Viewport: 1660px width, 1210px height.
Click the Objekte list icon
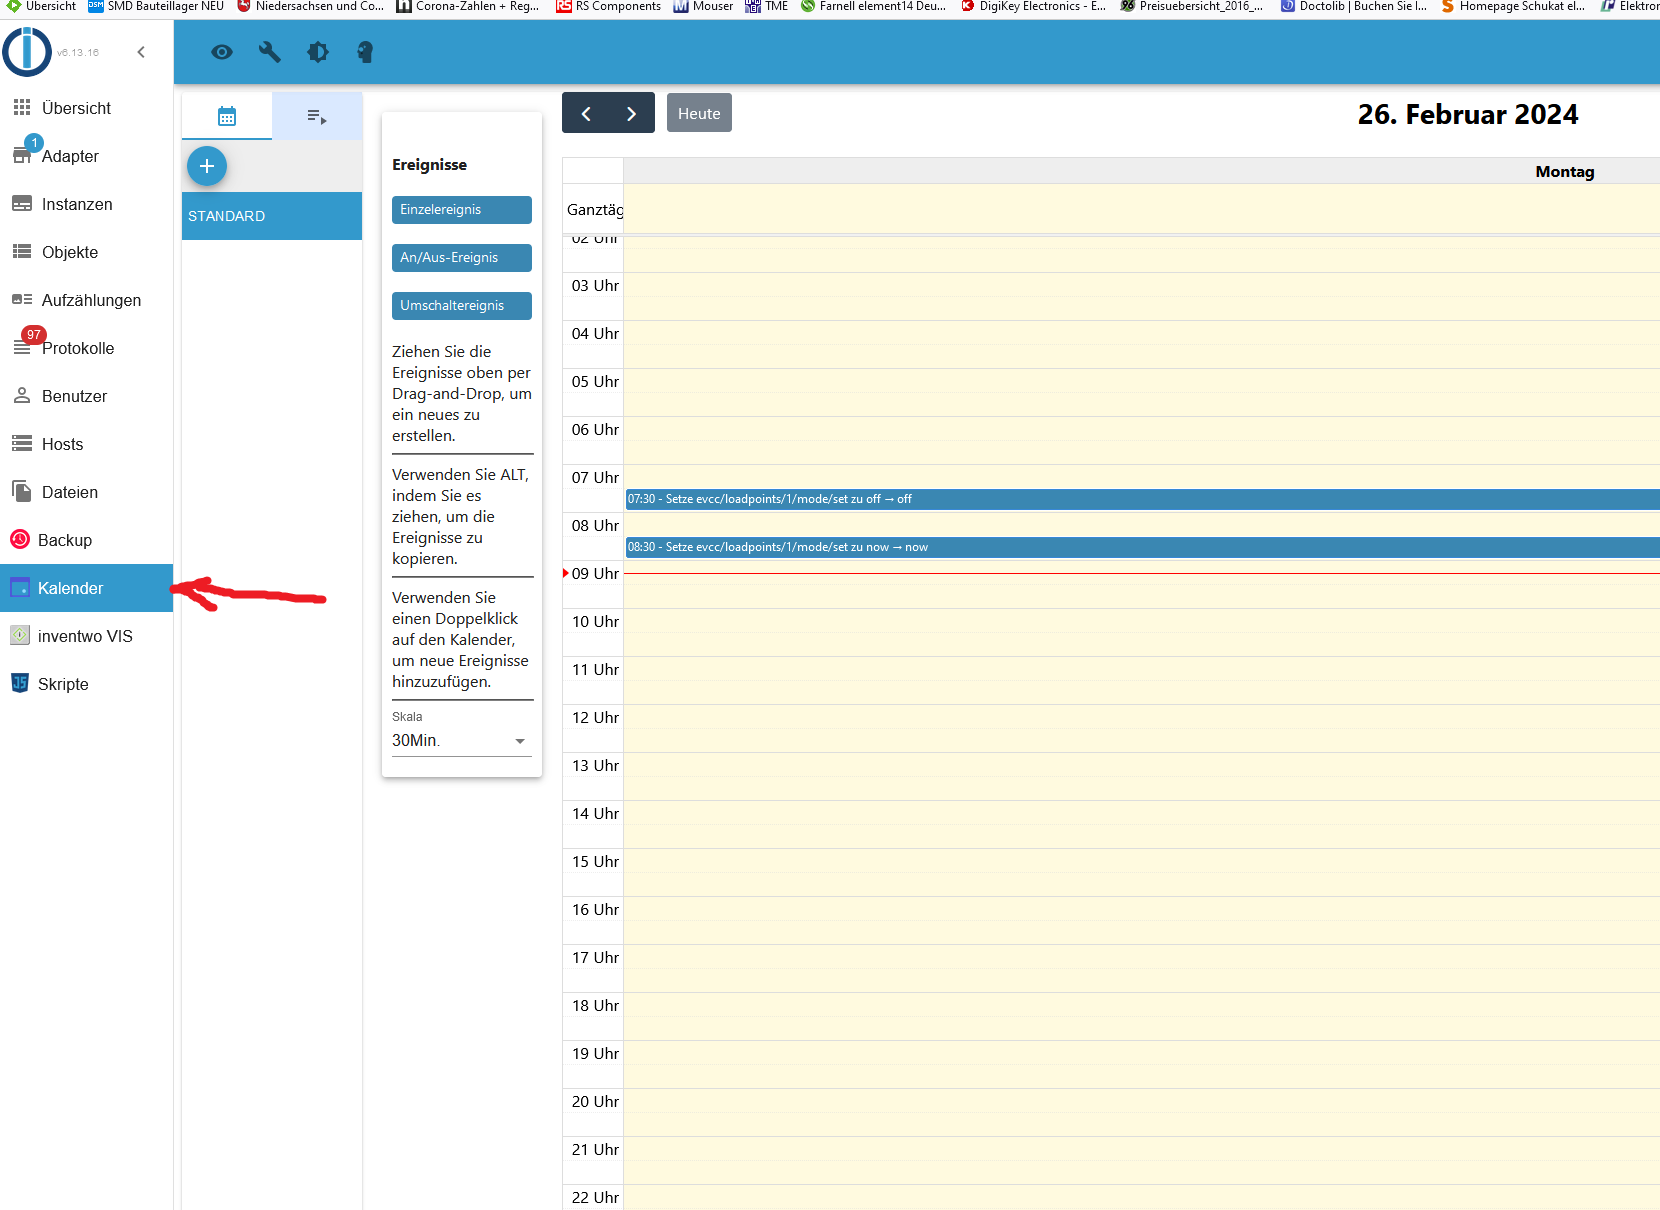pos(22,251)
